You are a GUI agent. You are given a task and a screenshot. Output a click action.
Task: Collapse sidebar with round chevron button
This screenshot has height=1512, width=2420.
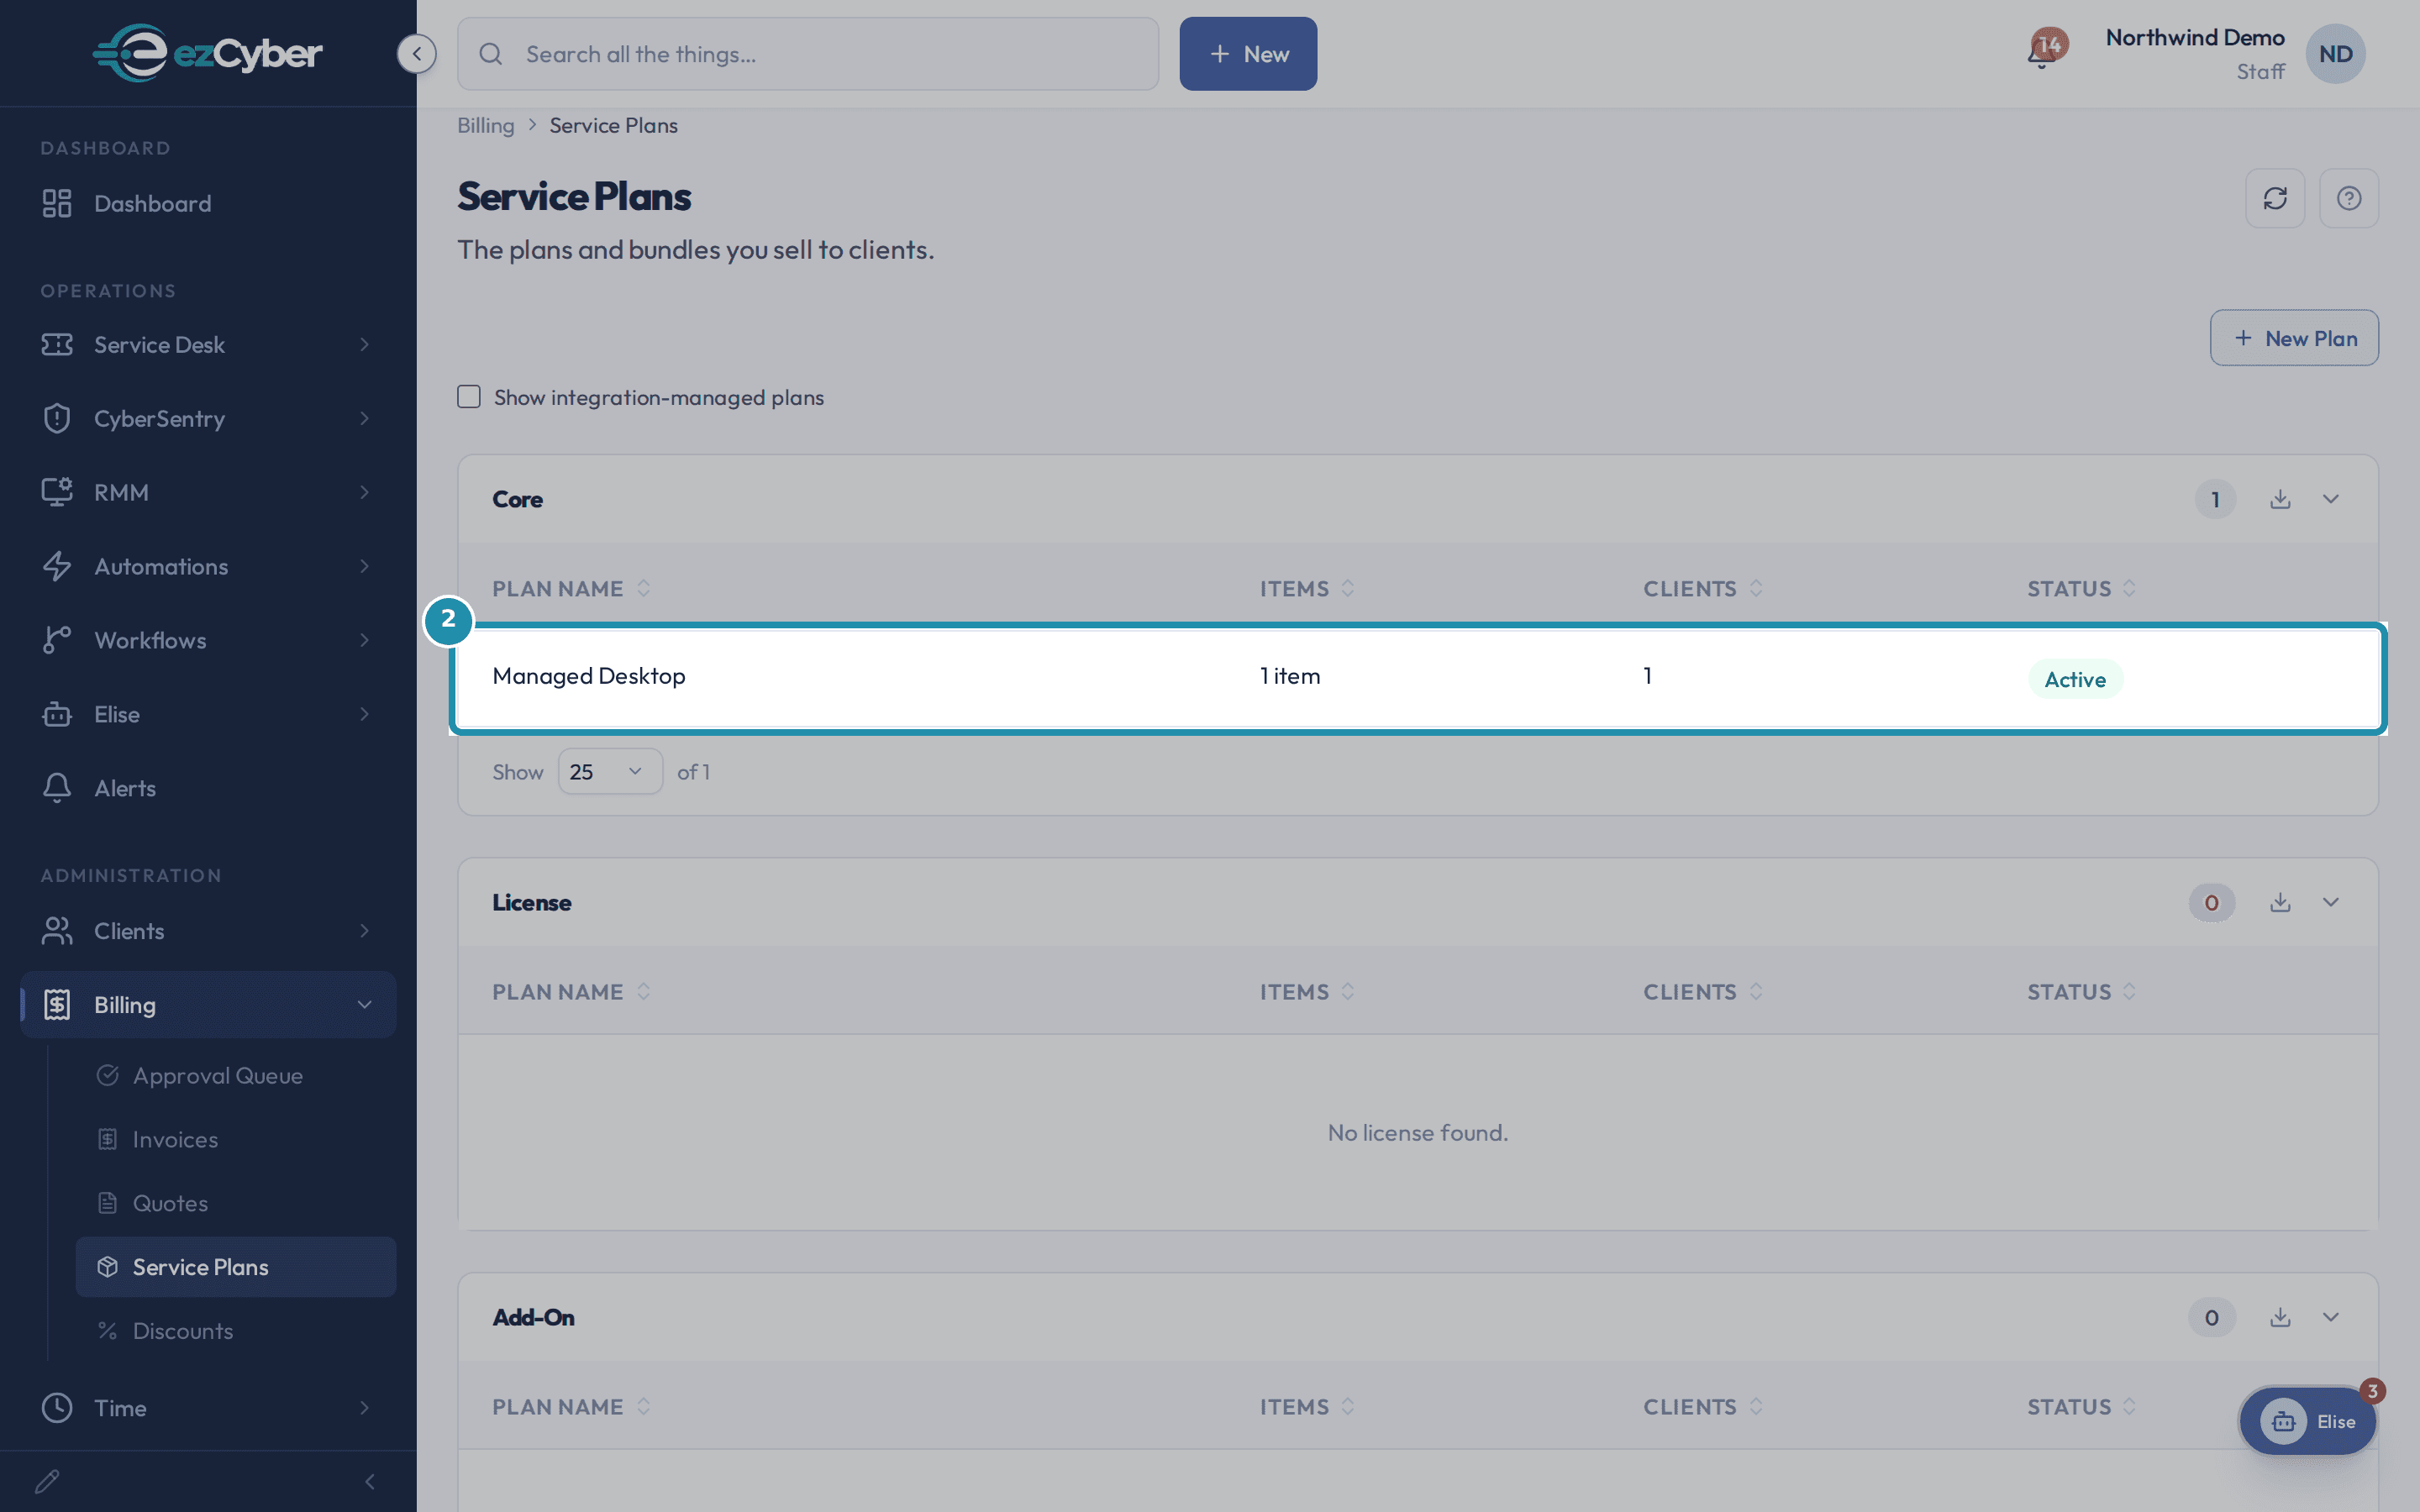[x=416, y=54]
